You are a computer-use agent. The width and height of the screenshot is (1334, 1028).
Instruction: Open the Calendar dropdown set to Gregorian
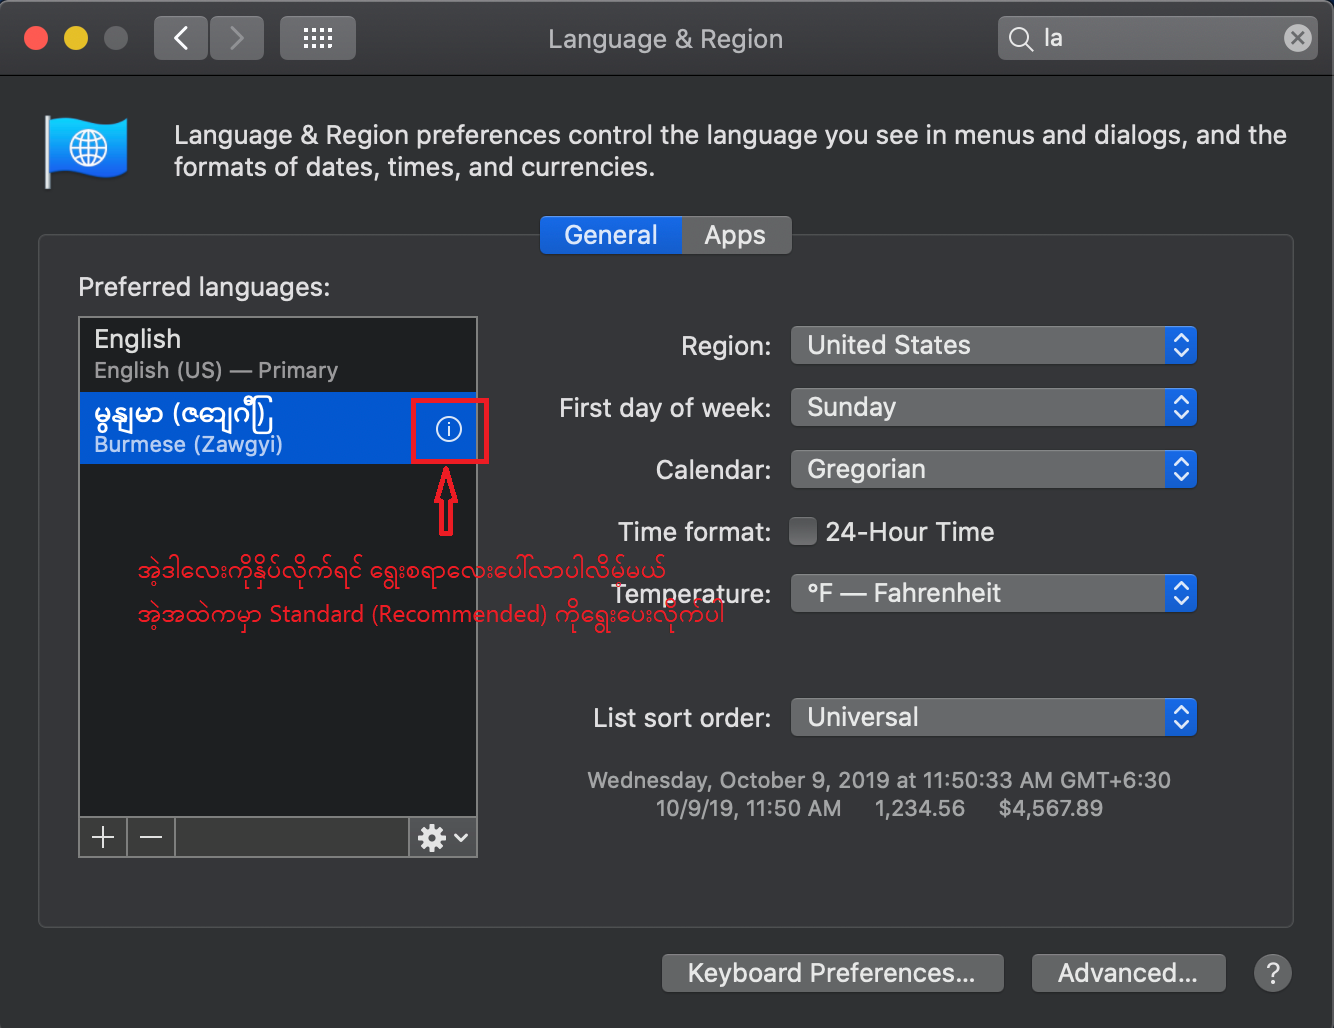(x=993, y=469)
